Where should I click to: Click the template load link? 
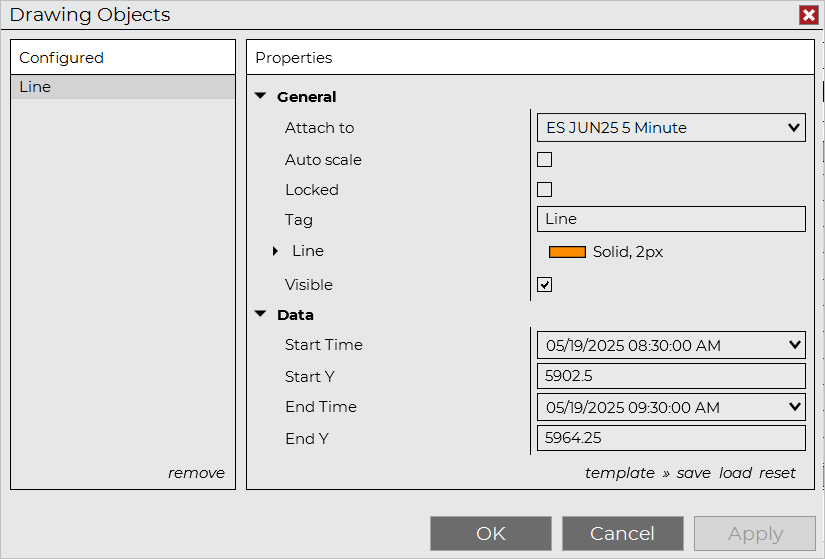coord(735,473)
